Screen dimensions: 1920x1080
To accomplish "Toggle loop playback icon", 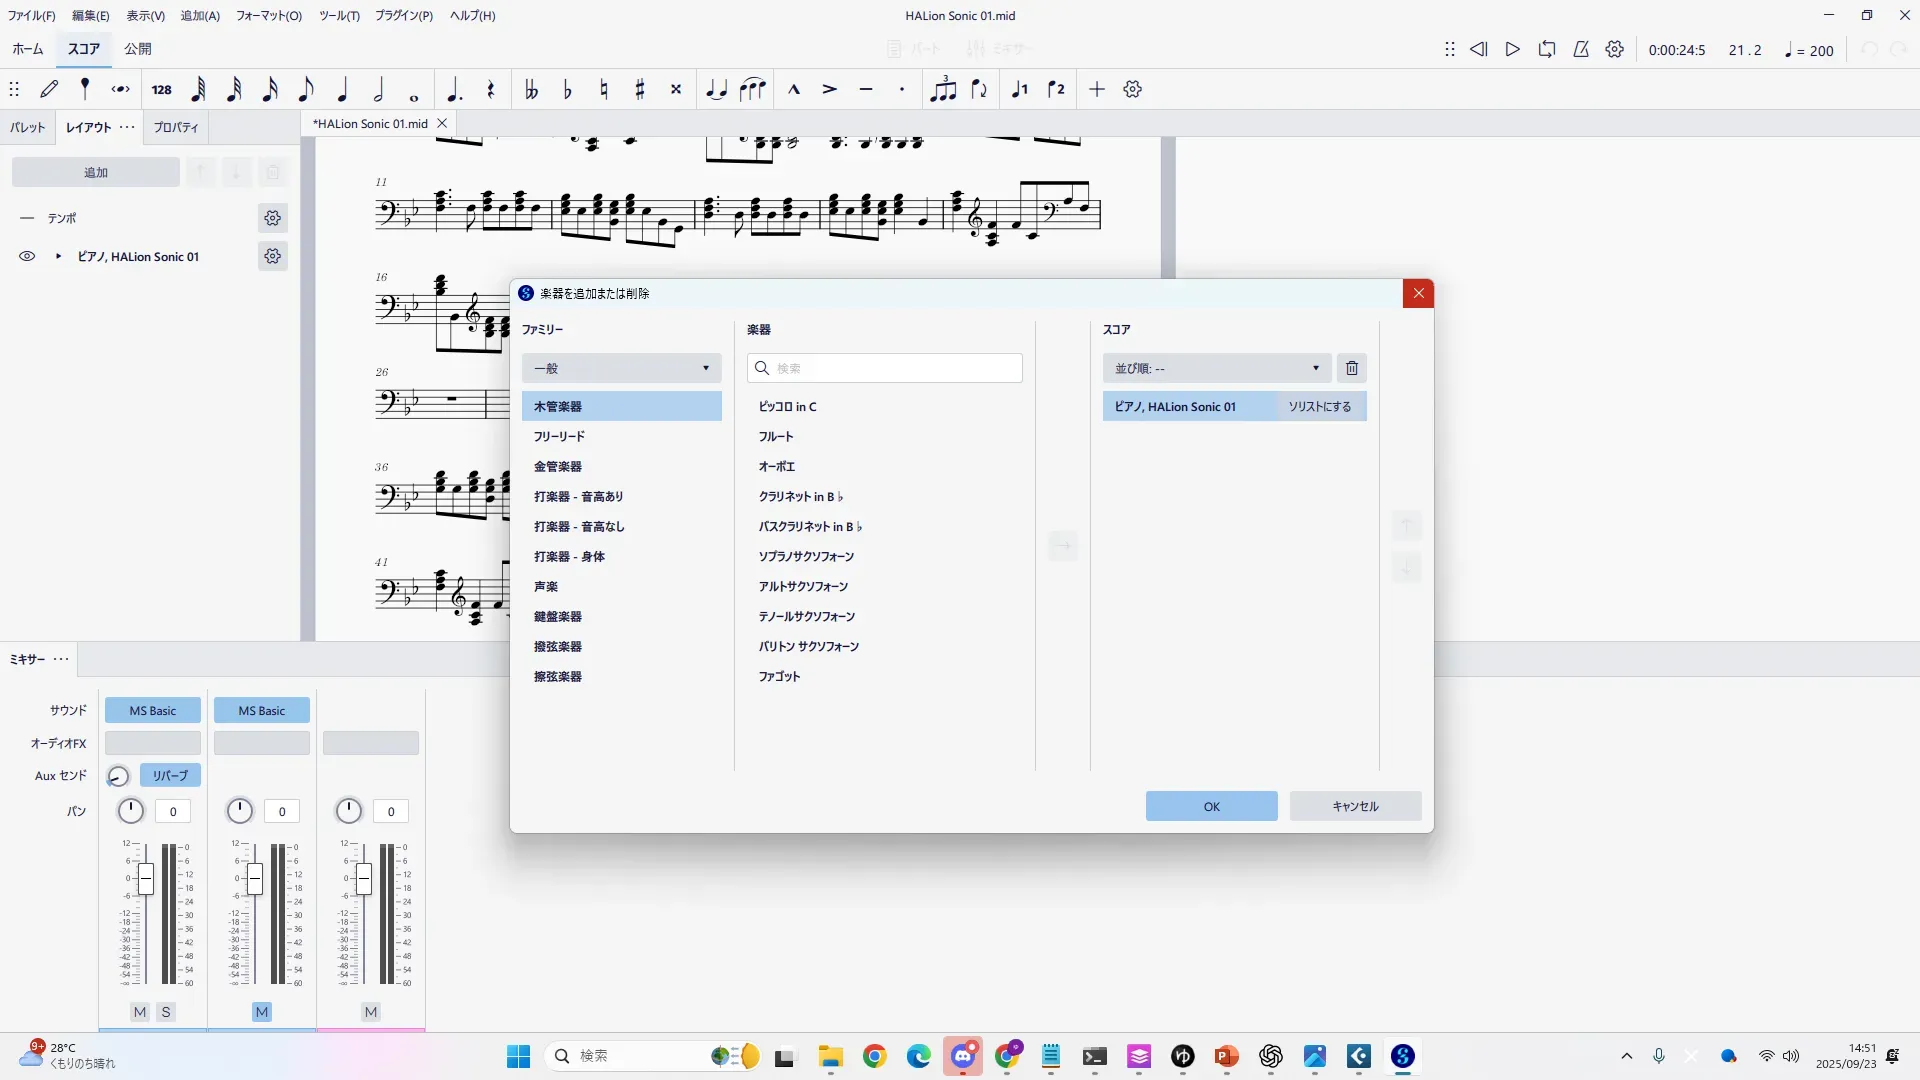I will (x=1547, y=49).
